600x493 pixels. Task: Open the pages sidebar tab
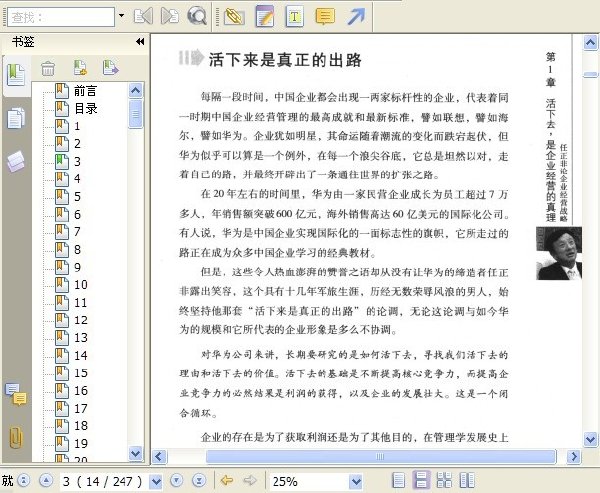[x=16, y=118]
